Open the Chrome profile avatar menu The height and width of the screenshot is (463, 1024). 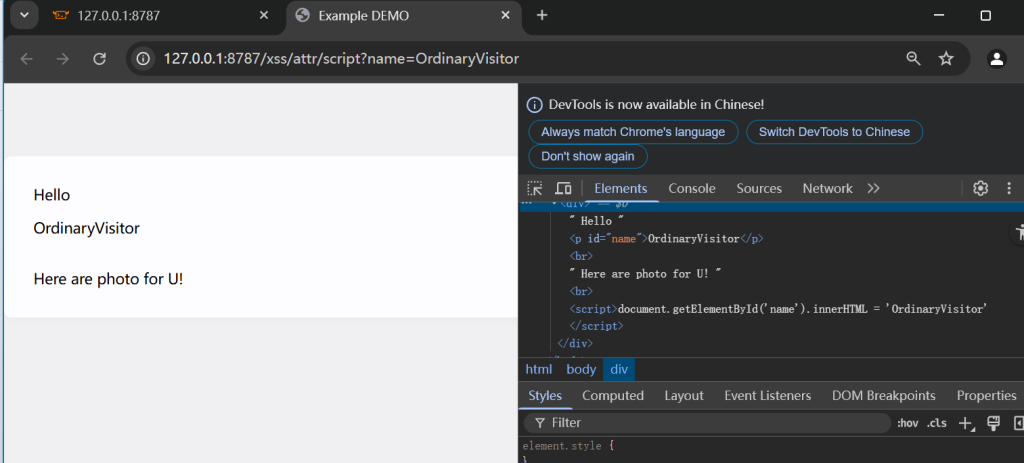point(996,59)
